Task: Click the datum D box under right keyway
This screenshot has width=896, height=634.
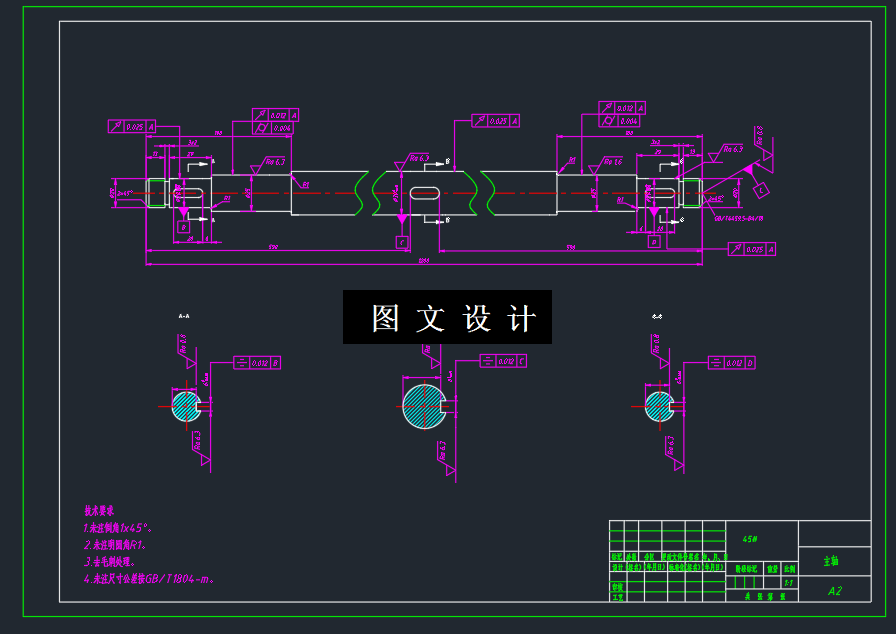Action: coord(654,242)
